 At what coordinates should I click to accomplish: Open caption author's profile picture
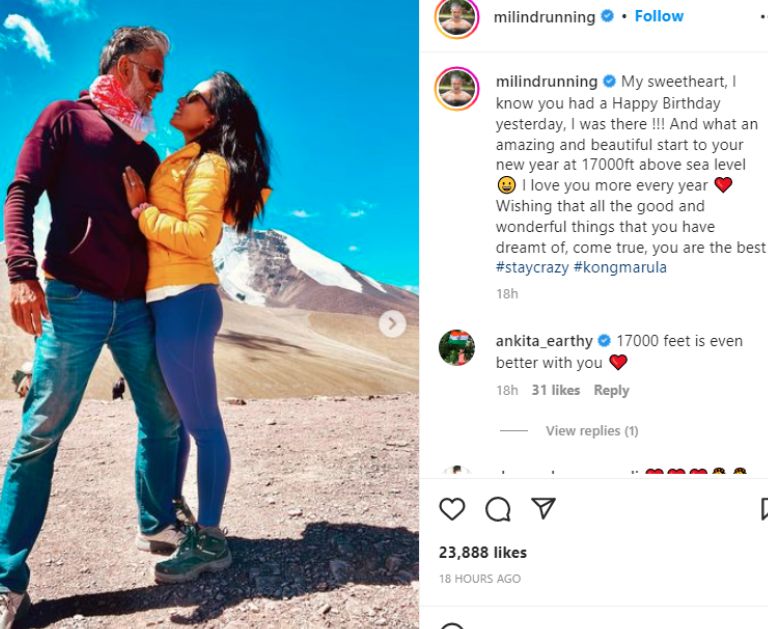tap(456, 89)
